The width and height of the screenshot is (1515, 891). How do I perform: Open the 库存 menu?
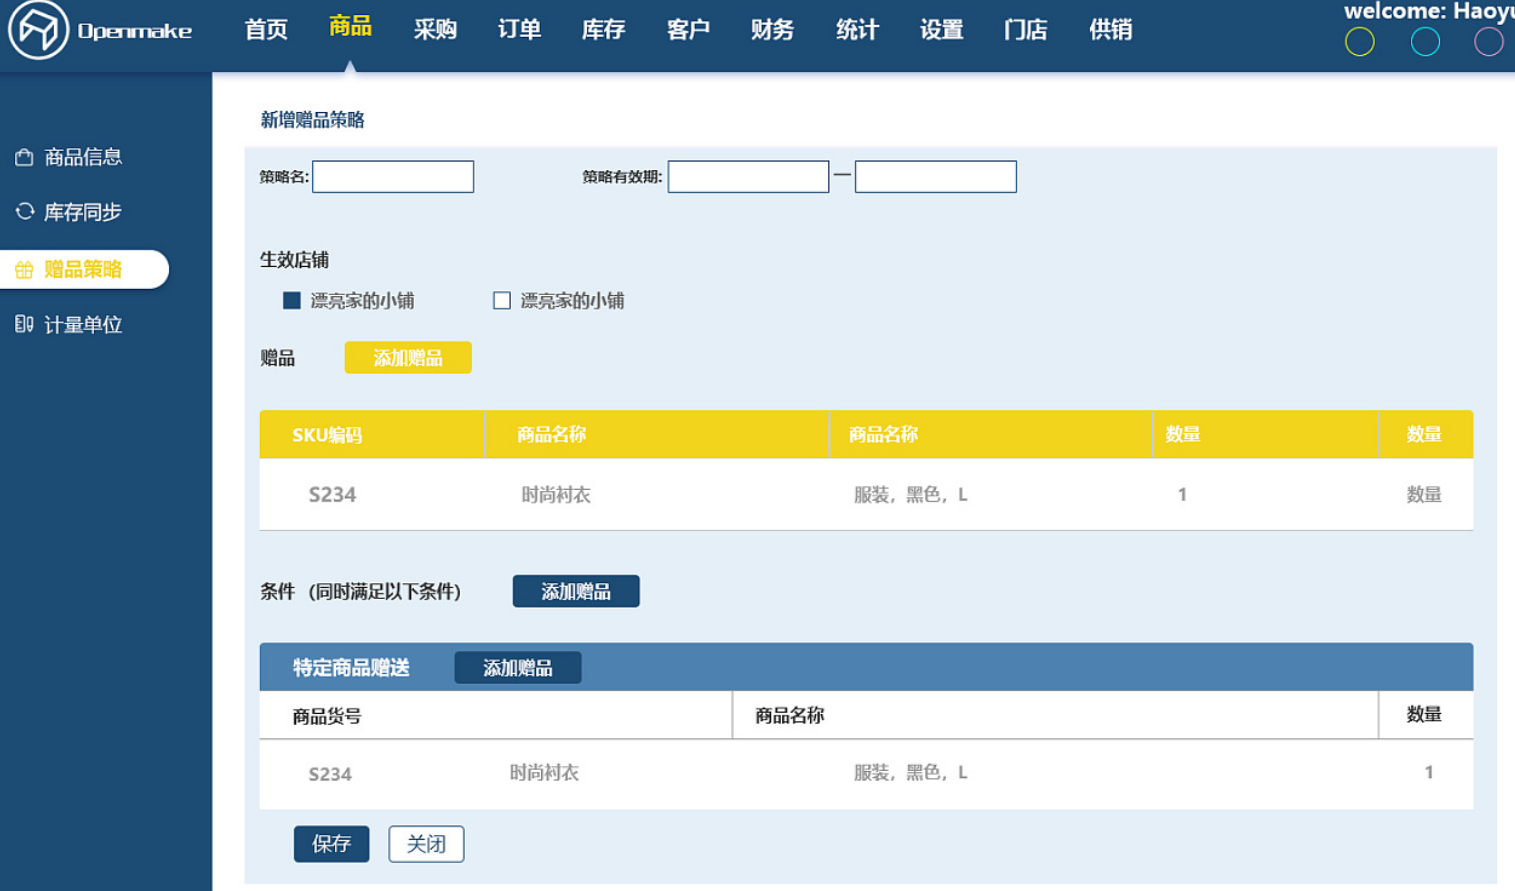603,30
